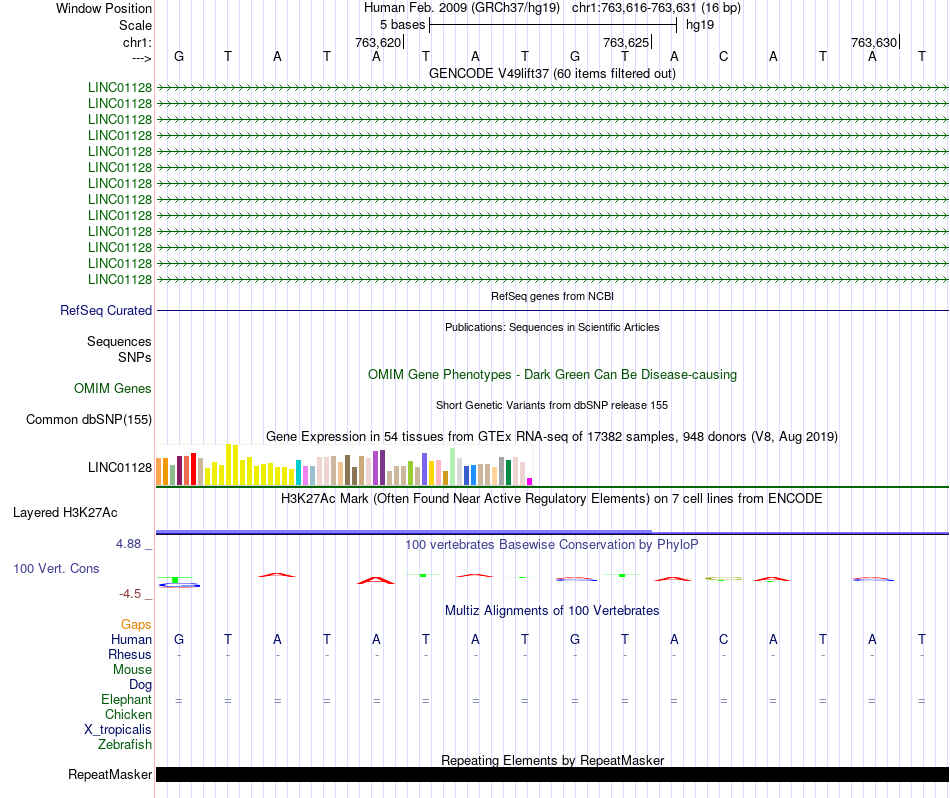Click the last LINC01128 transcript label
The height and width of the screenshot is (798, 950).
120,279
